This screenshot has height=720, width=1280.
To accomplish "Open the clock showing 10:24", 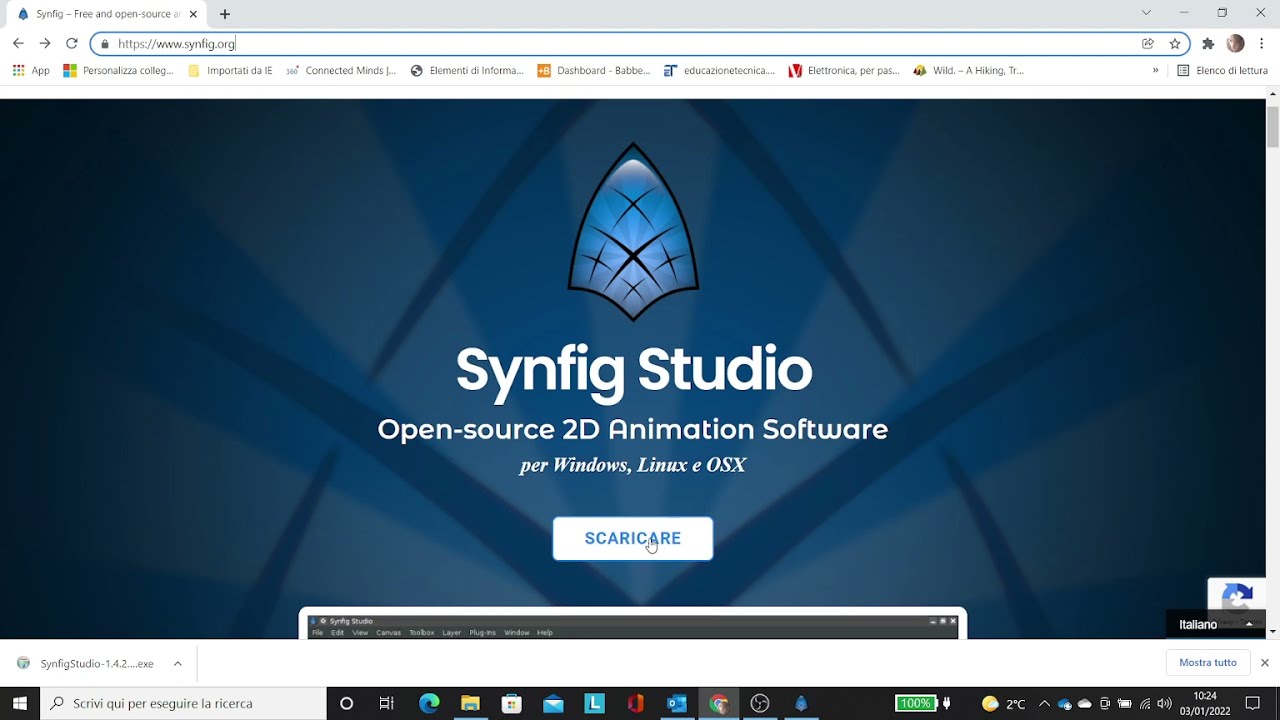I will pyautogui.click(x=1205, y=703).
